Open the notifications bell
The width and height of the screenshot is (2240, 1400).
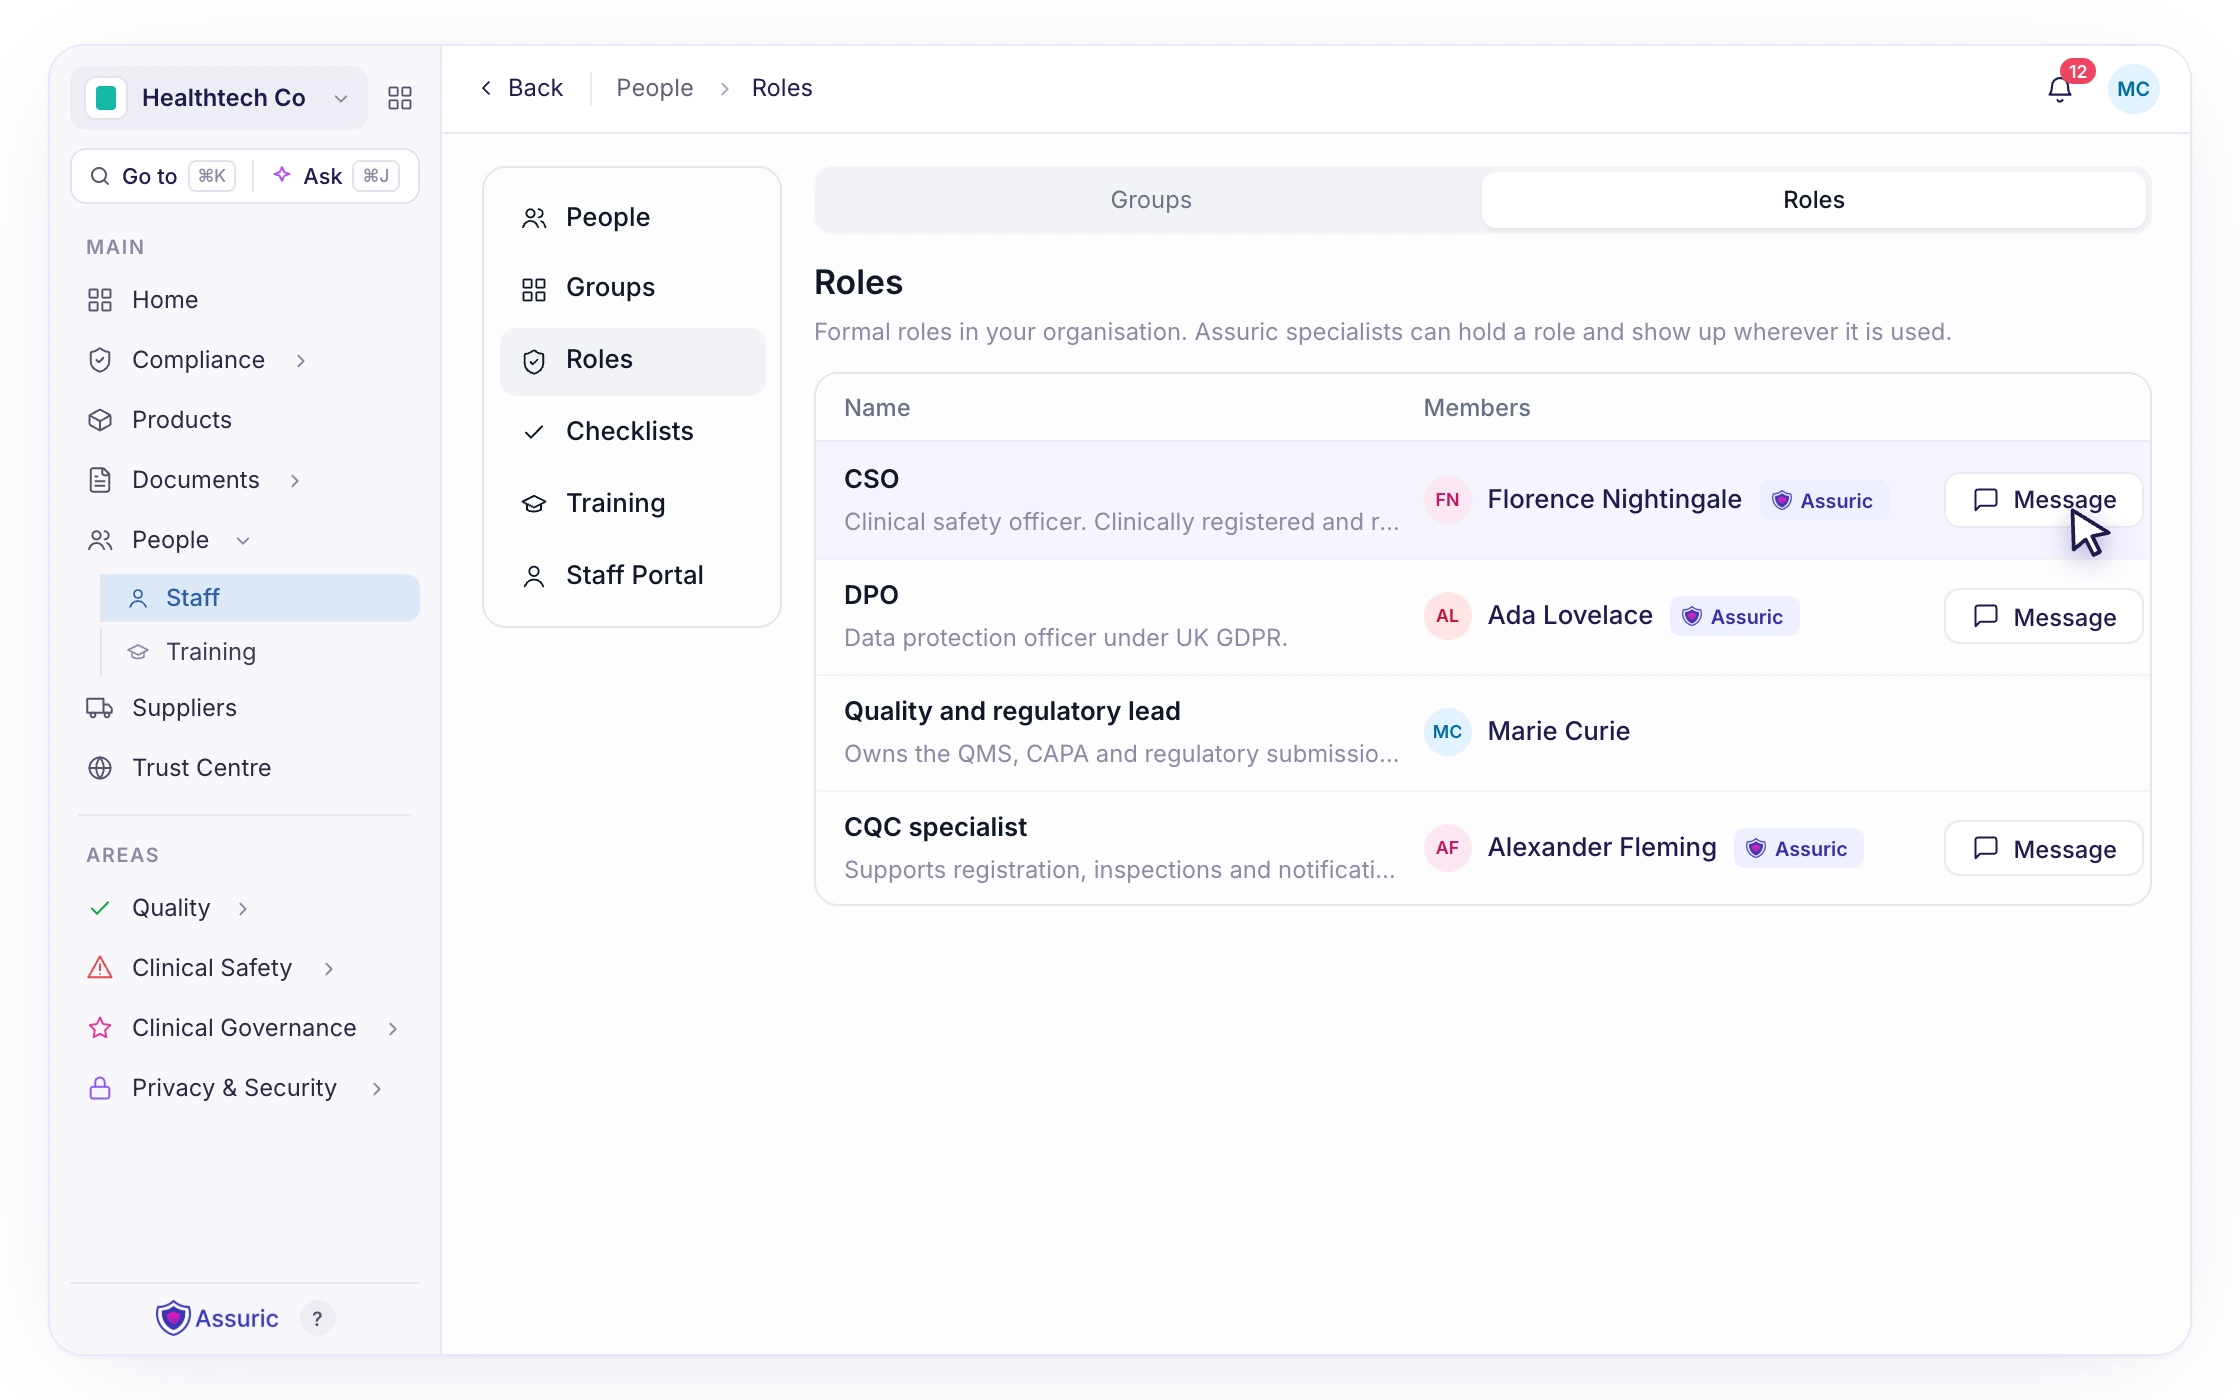[2060, 89]
